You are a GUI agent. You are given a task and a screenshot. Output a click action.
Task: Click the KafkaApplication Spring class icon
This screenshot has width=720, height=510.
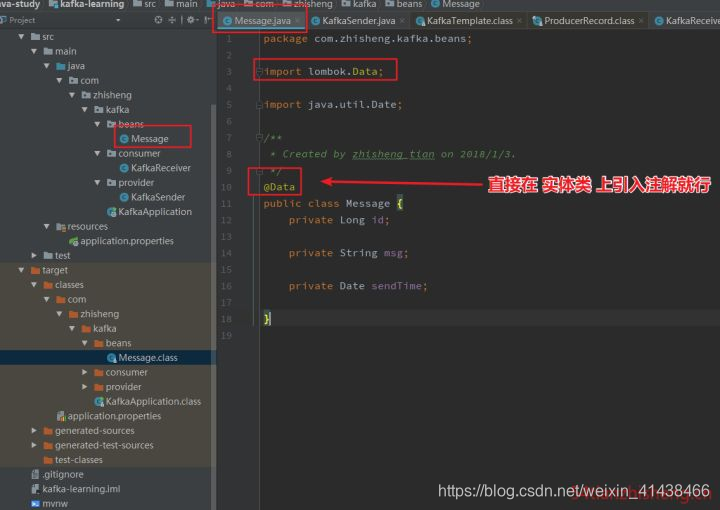(111, 212)
